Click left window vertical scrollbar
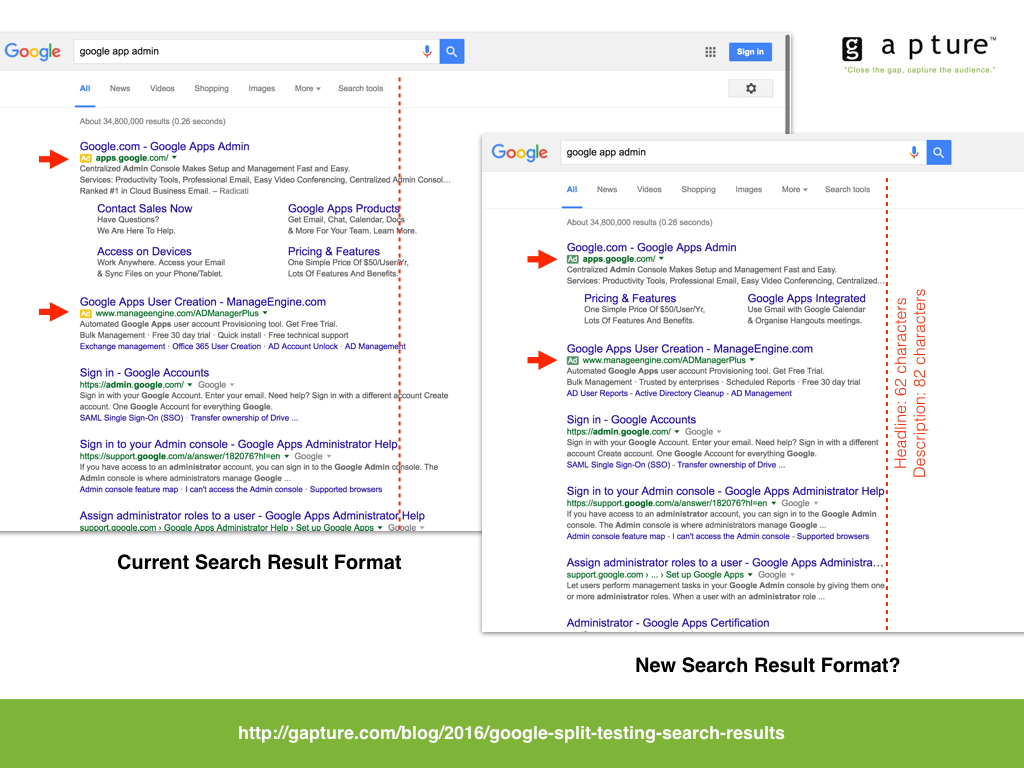This screenshot has height=768, width=1024. click(x=788, y=84)
